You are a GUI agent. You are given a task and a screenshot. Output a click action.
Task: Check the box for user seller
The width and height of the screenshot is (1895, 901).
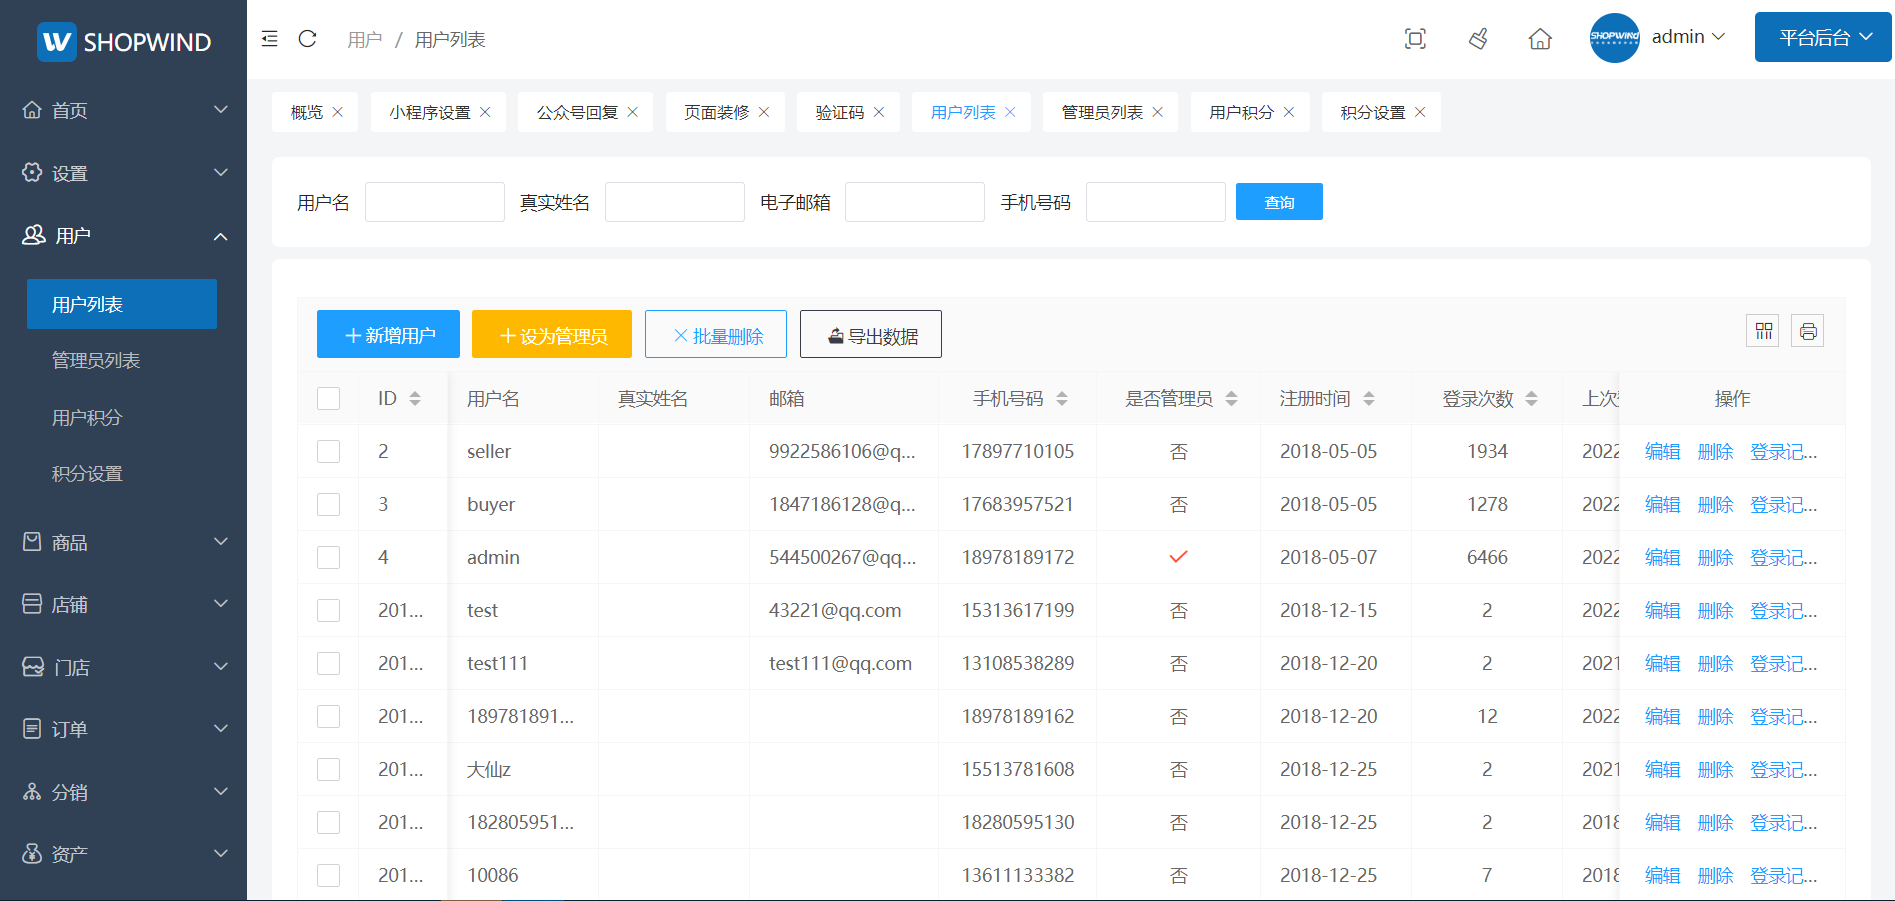tap(328, 452)
